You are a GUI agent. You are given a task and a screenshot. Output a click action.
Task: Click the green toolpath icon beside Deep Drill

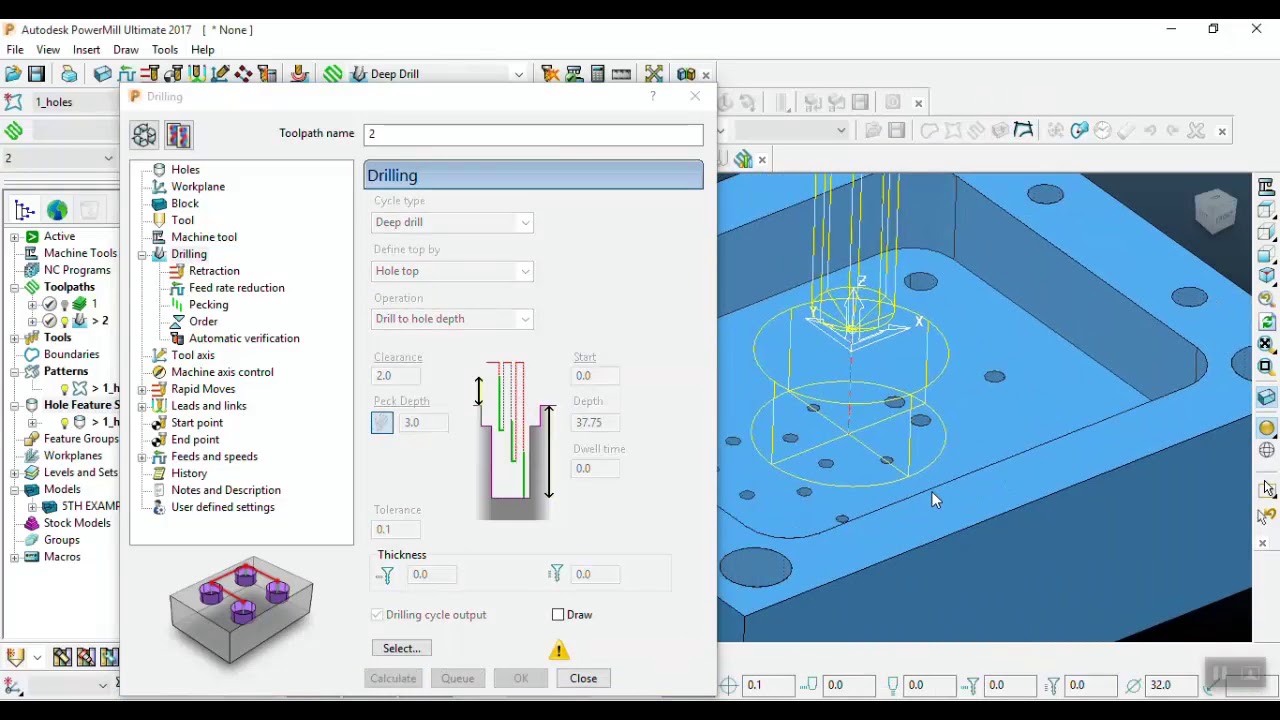[x=333, y=74]
